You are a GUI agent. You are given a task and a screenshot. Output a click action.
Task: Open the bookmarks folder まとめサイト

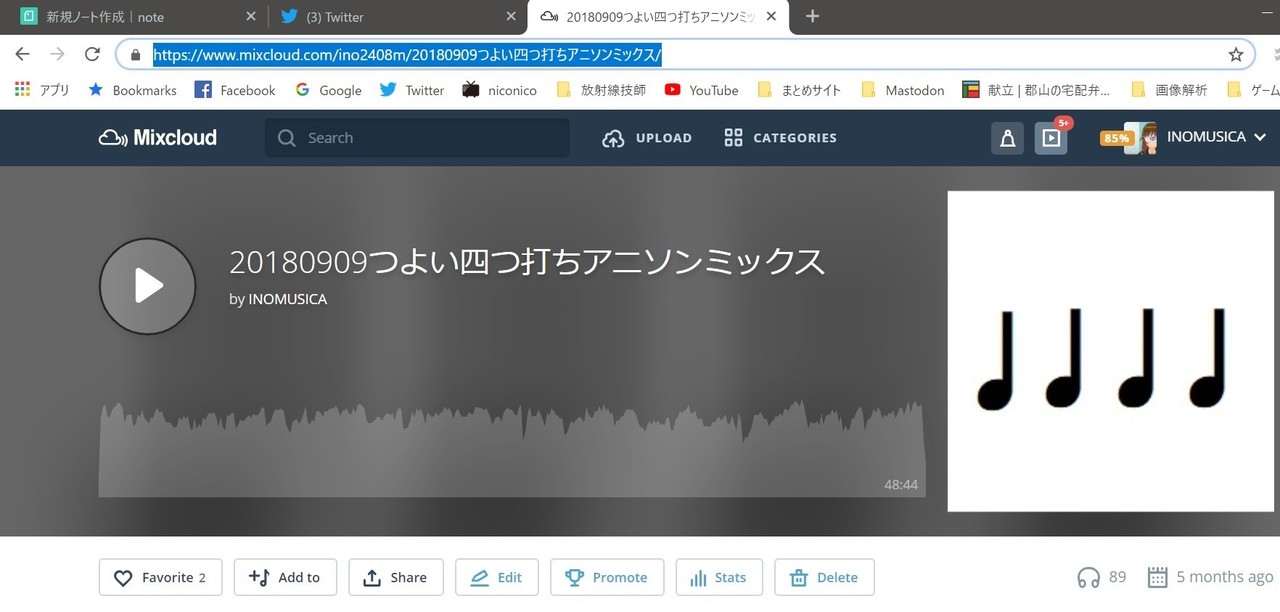click(812, 90)
